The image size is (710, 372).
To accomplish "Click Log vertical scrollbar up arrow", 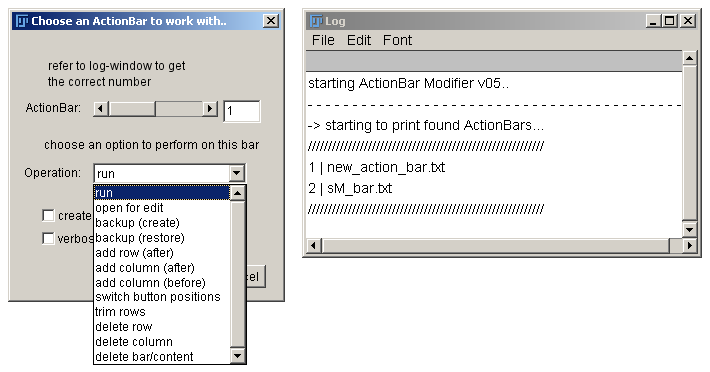I will coord(689,58).
